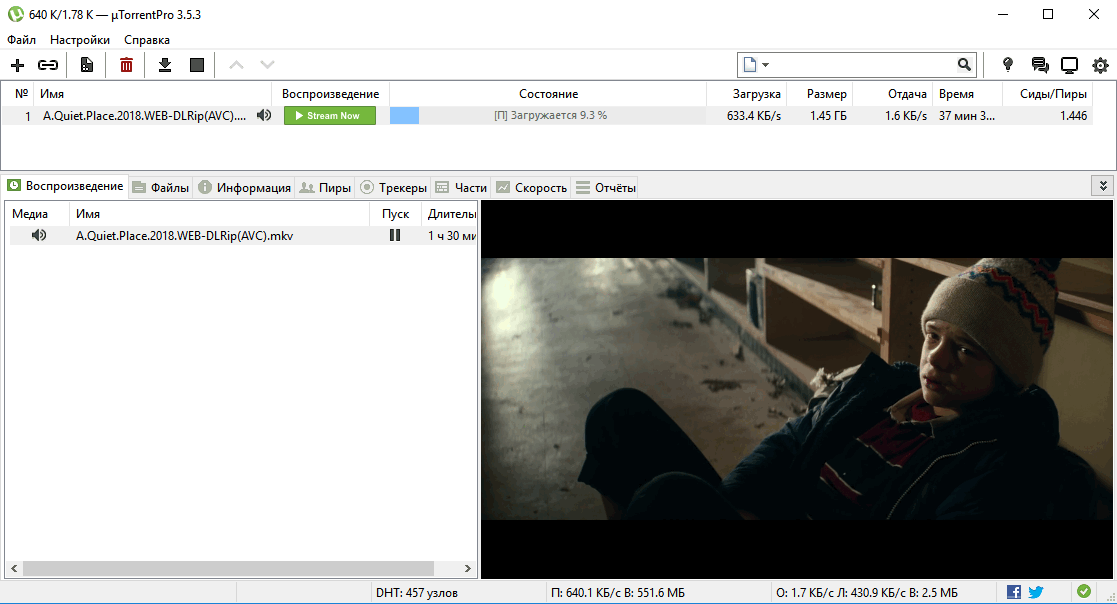Open preferences gear icon
This screenshot has width=1117, height=604.
pos(1101,66)
